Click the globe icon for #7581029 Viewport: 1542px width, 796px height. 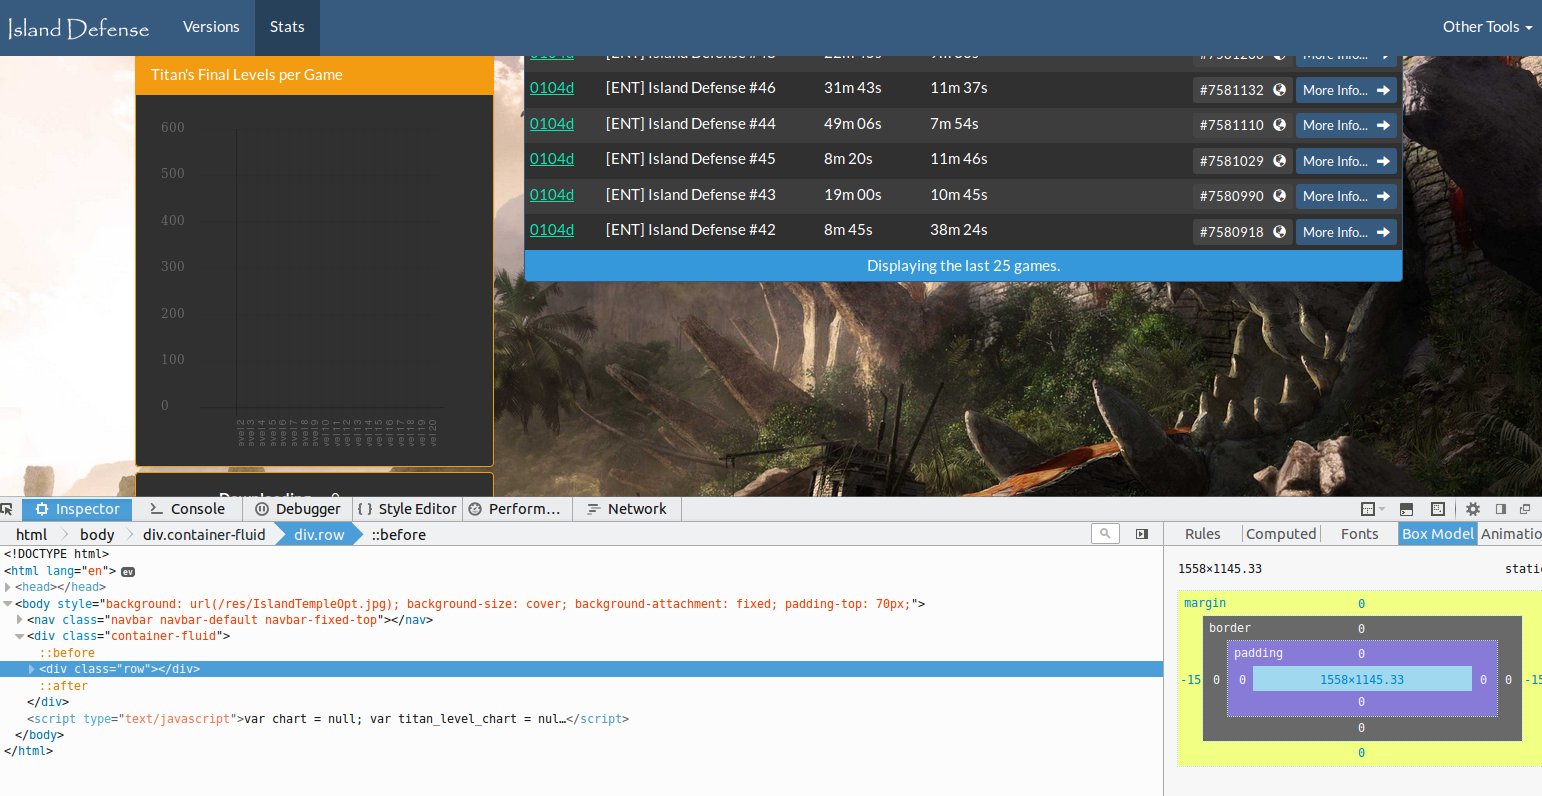pyautogui.click(x=1279, y=161)
